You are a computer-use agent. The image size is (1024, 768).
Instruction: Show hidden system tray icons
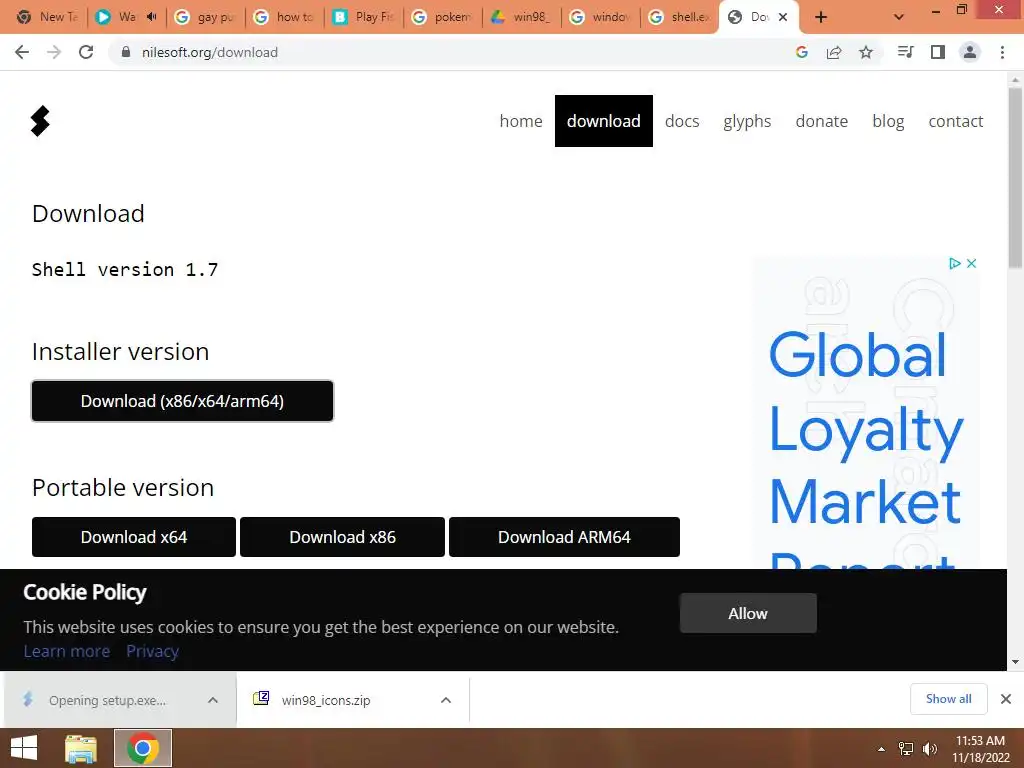pos(881,749)
